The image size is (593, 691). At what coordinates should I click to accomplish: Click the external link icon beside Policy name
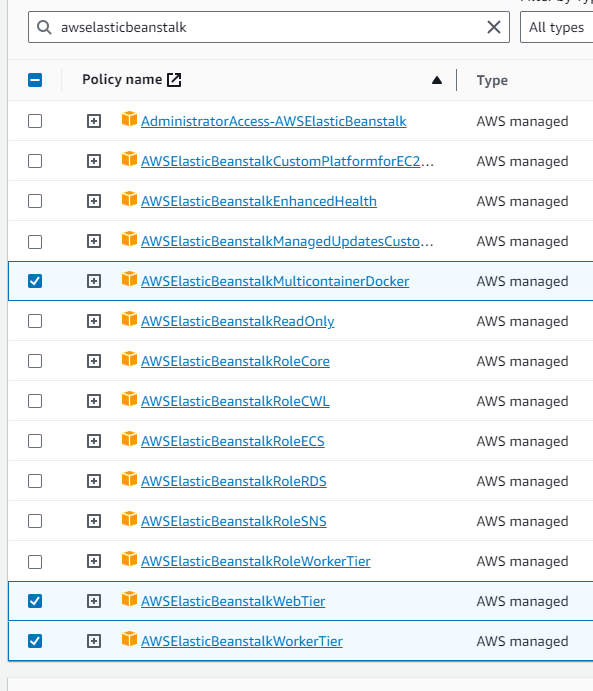pyautogui.click(x=174, y=80)
